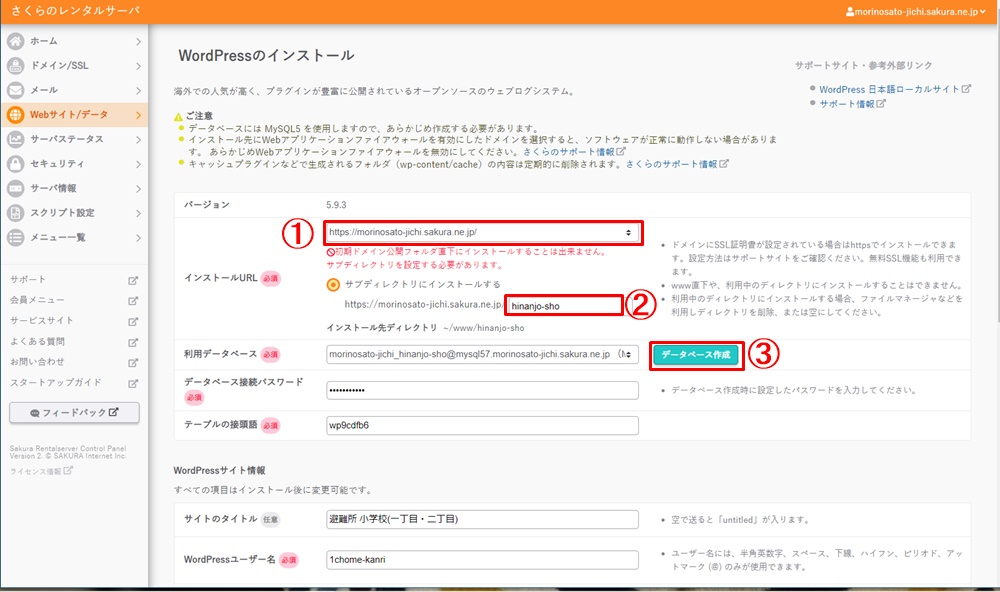Open the 利用データベース dropdown
This screenshot has width=1000, height=592.
pos(482,354)
